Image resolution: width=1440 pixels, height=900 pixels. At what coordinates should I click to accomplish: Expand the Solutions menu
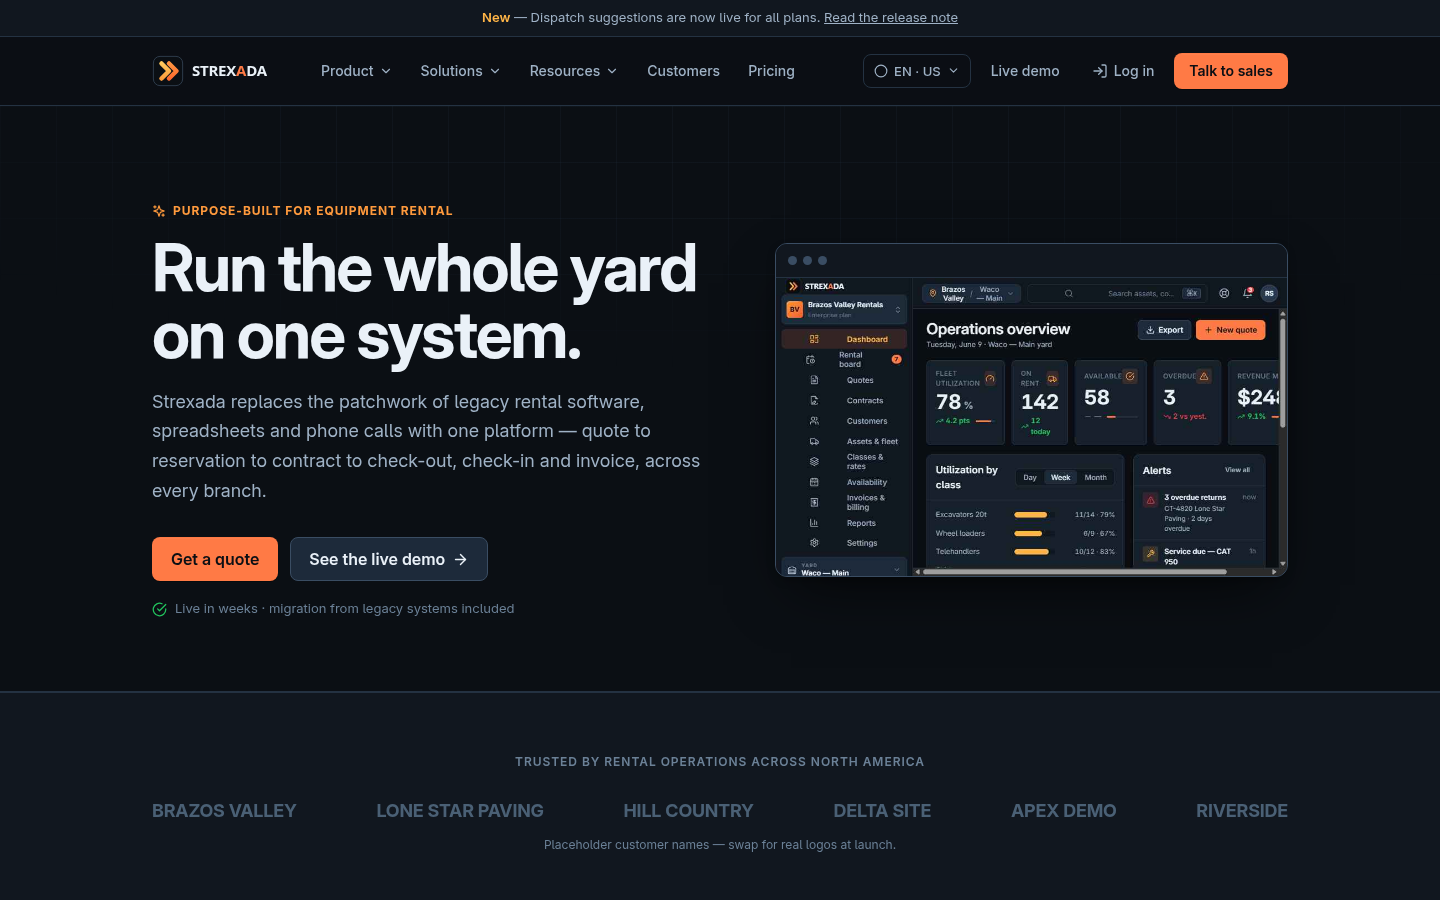[x=460, y=71]
